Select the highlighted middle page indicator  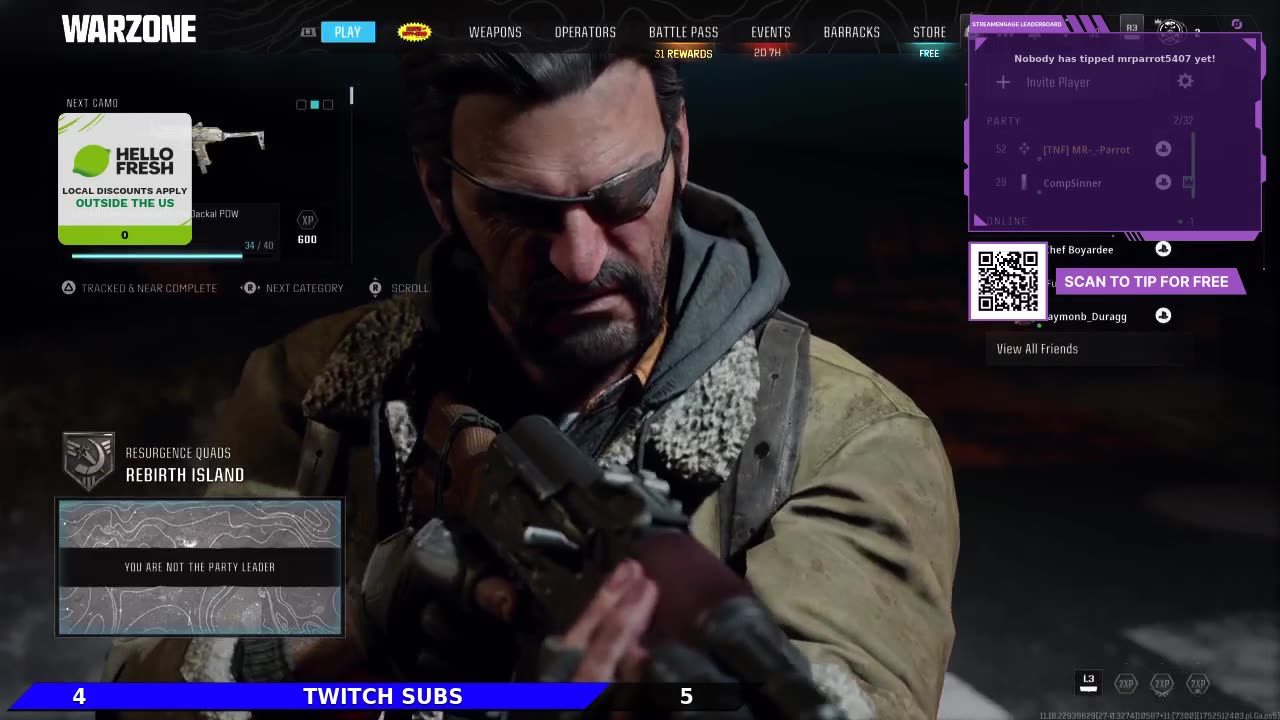click(314, 105)
